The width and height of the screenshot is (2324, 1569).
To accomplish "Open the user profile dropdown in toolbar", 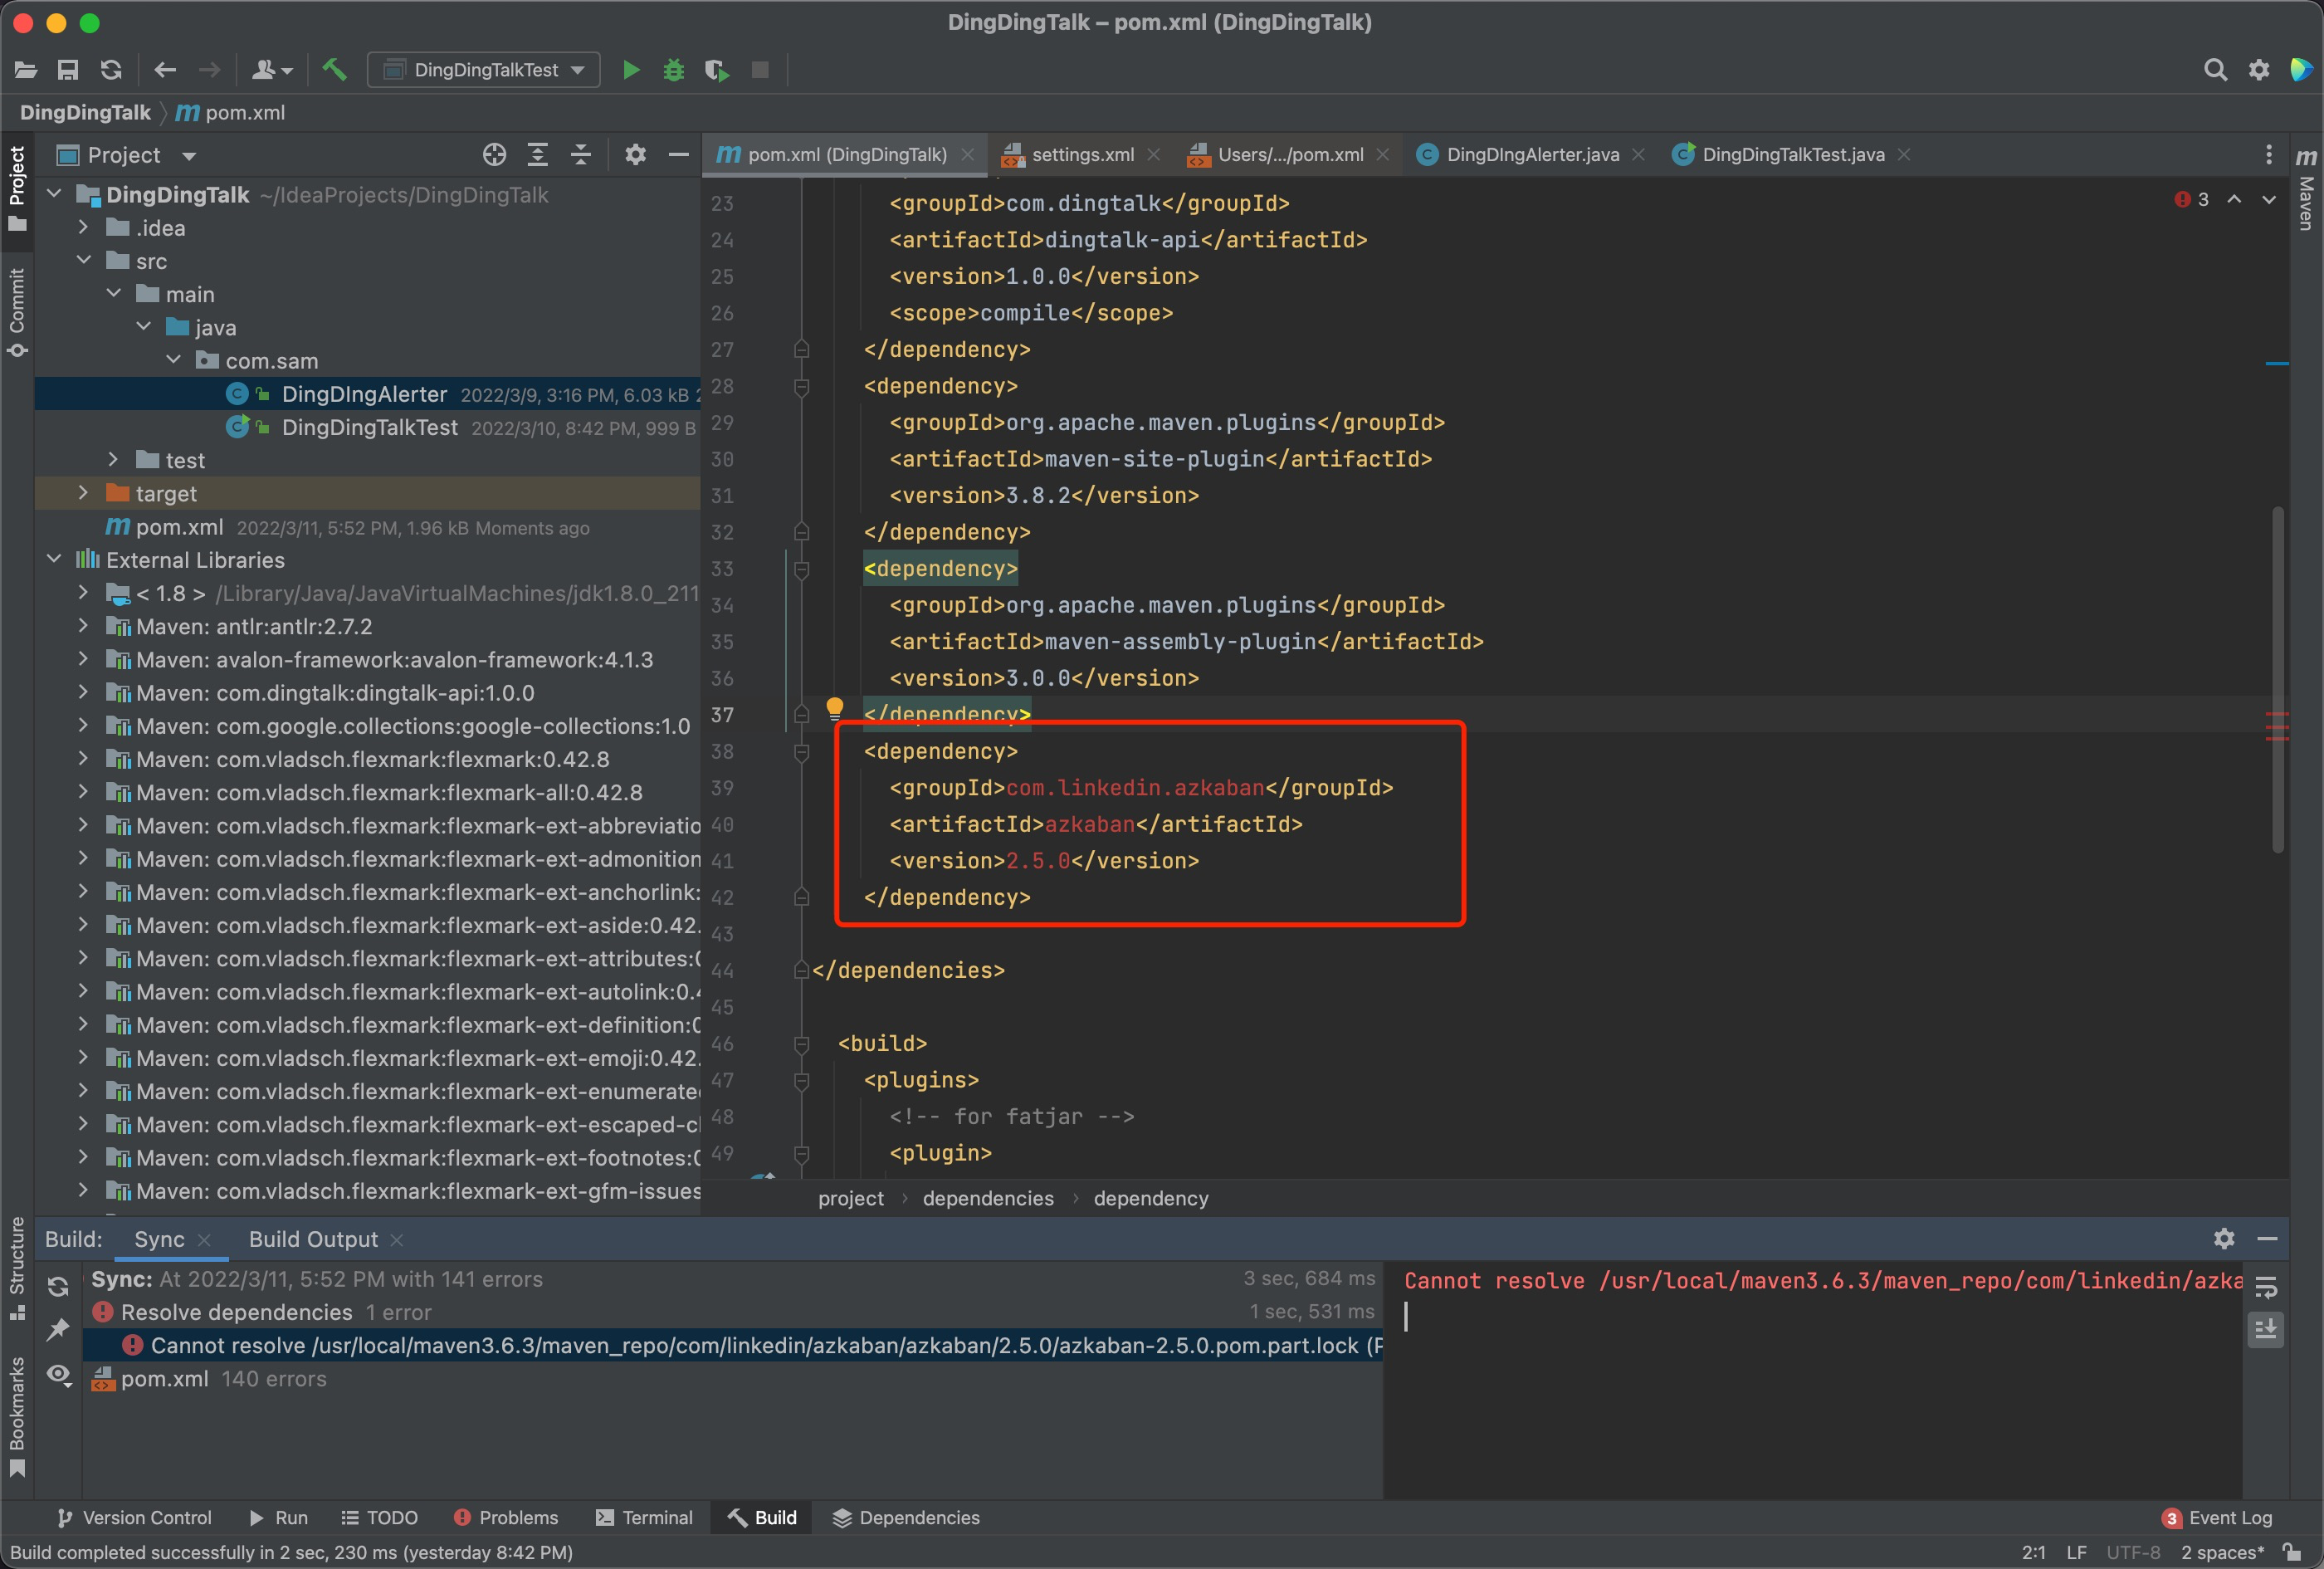I will 272,70.
